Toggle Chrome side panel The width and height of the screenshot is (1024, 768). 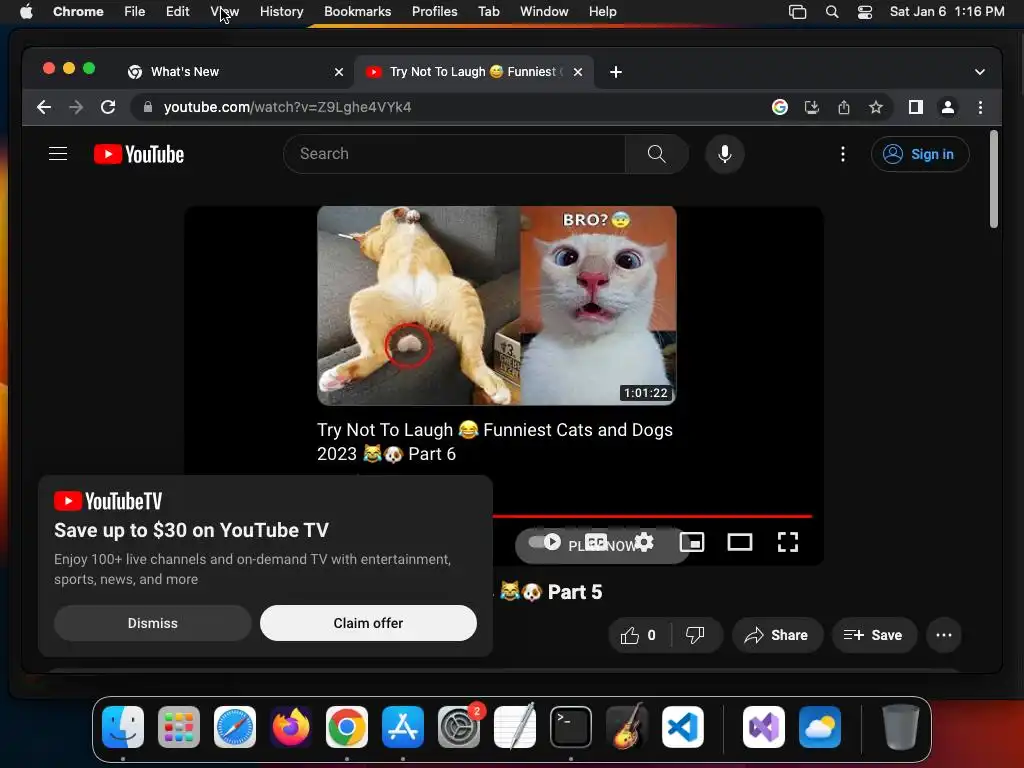pos(916,107)
